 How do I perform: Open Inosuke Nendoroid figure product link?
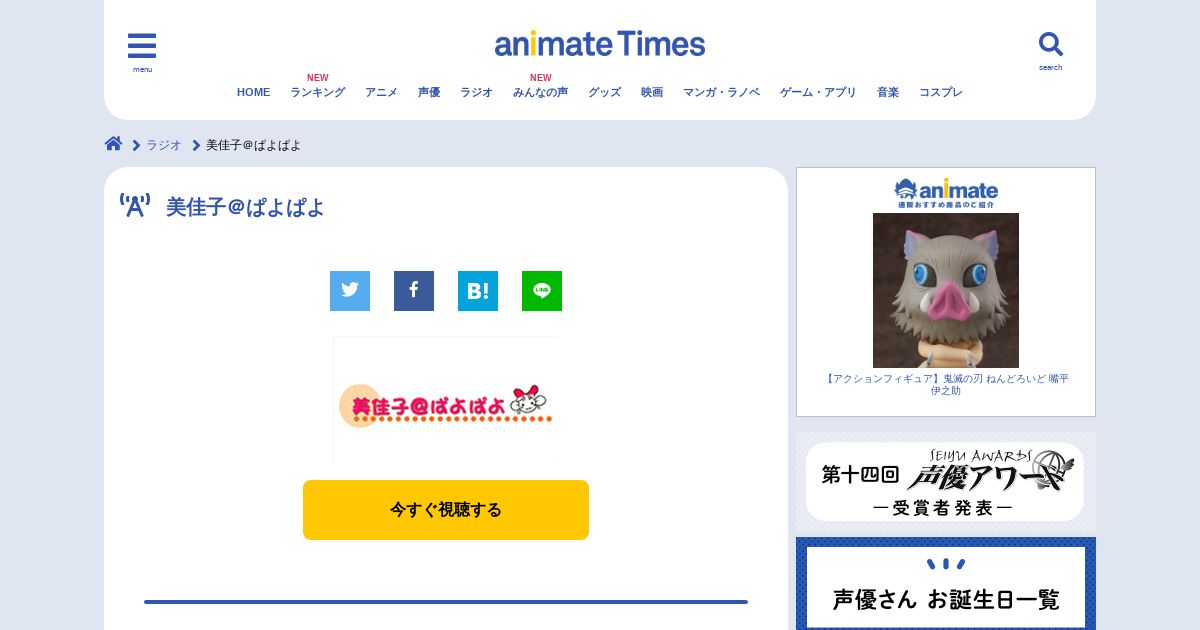click(x=946, y=385)
